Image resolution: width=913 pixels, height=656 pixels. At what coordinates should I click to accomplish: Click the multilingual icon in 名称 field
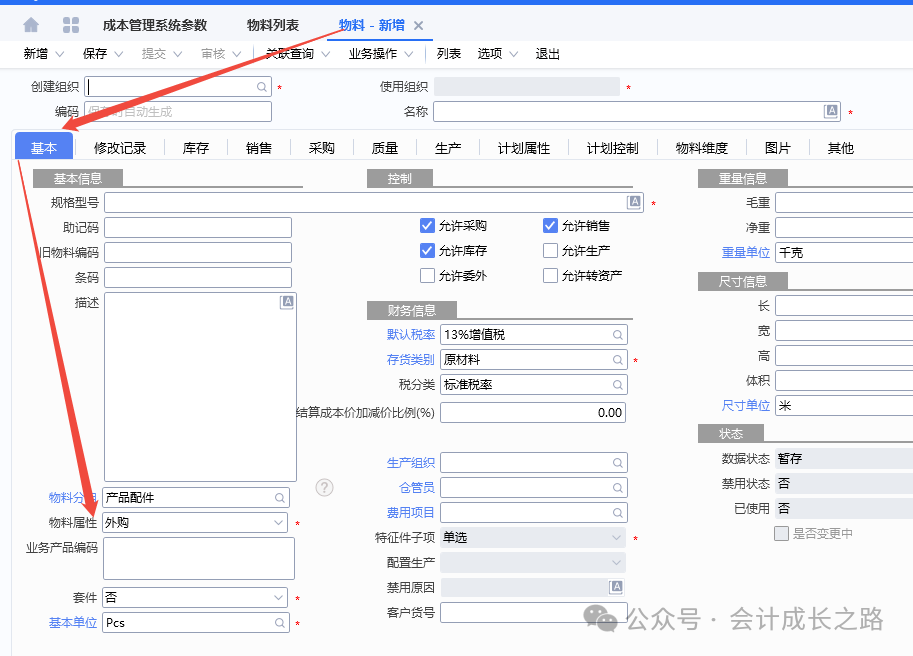pyautogui.click(x=830, y=111)
